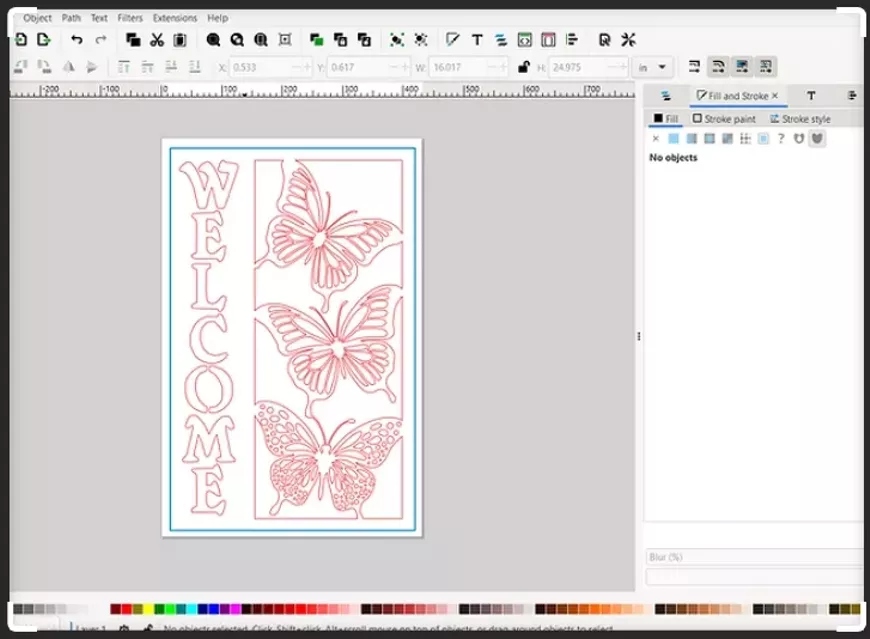Undo the last action
The height and width of the screenshot is (639, 870).
point(77,39)
